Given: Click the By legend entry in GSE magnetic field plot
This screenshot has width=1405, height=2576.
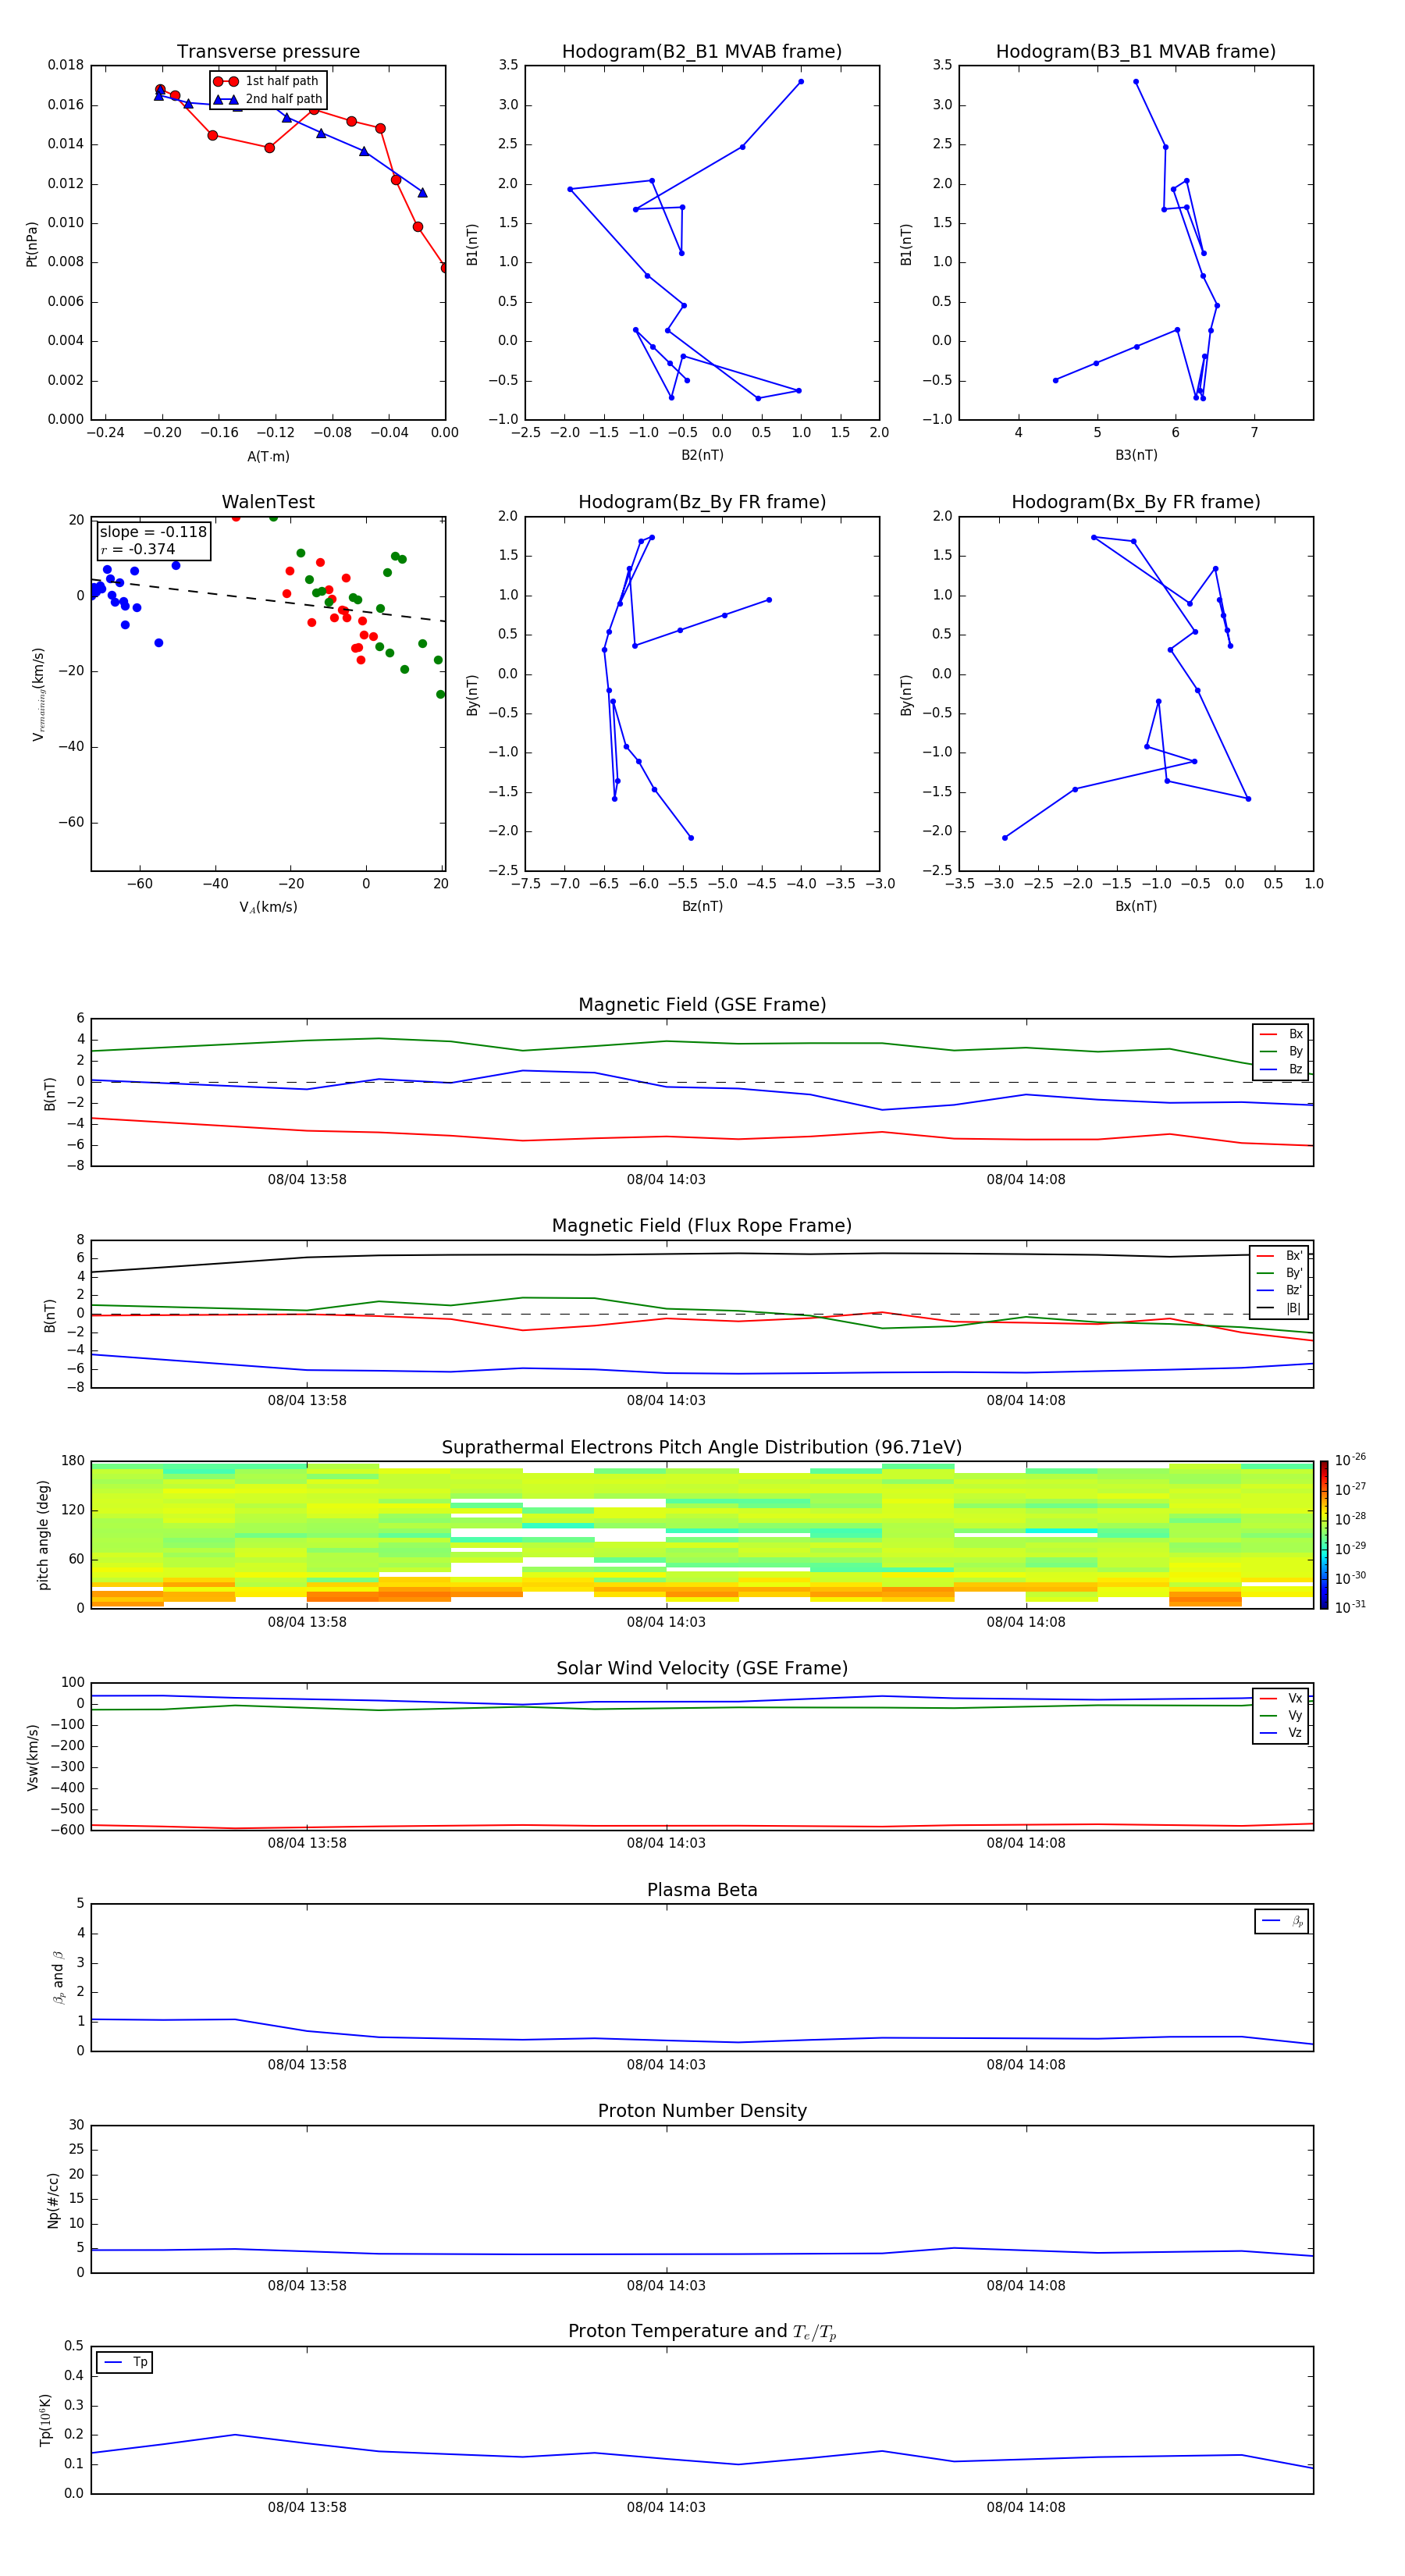Looking at the screenshot, I should coord(1281,1051).
